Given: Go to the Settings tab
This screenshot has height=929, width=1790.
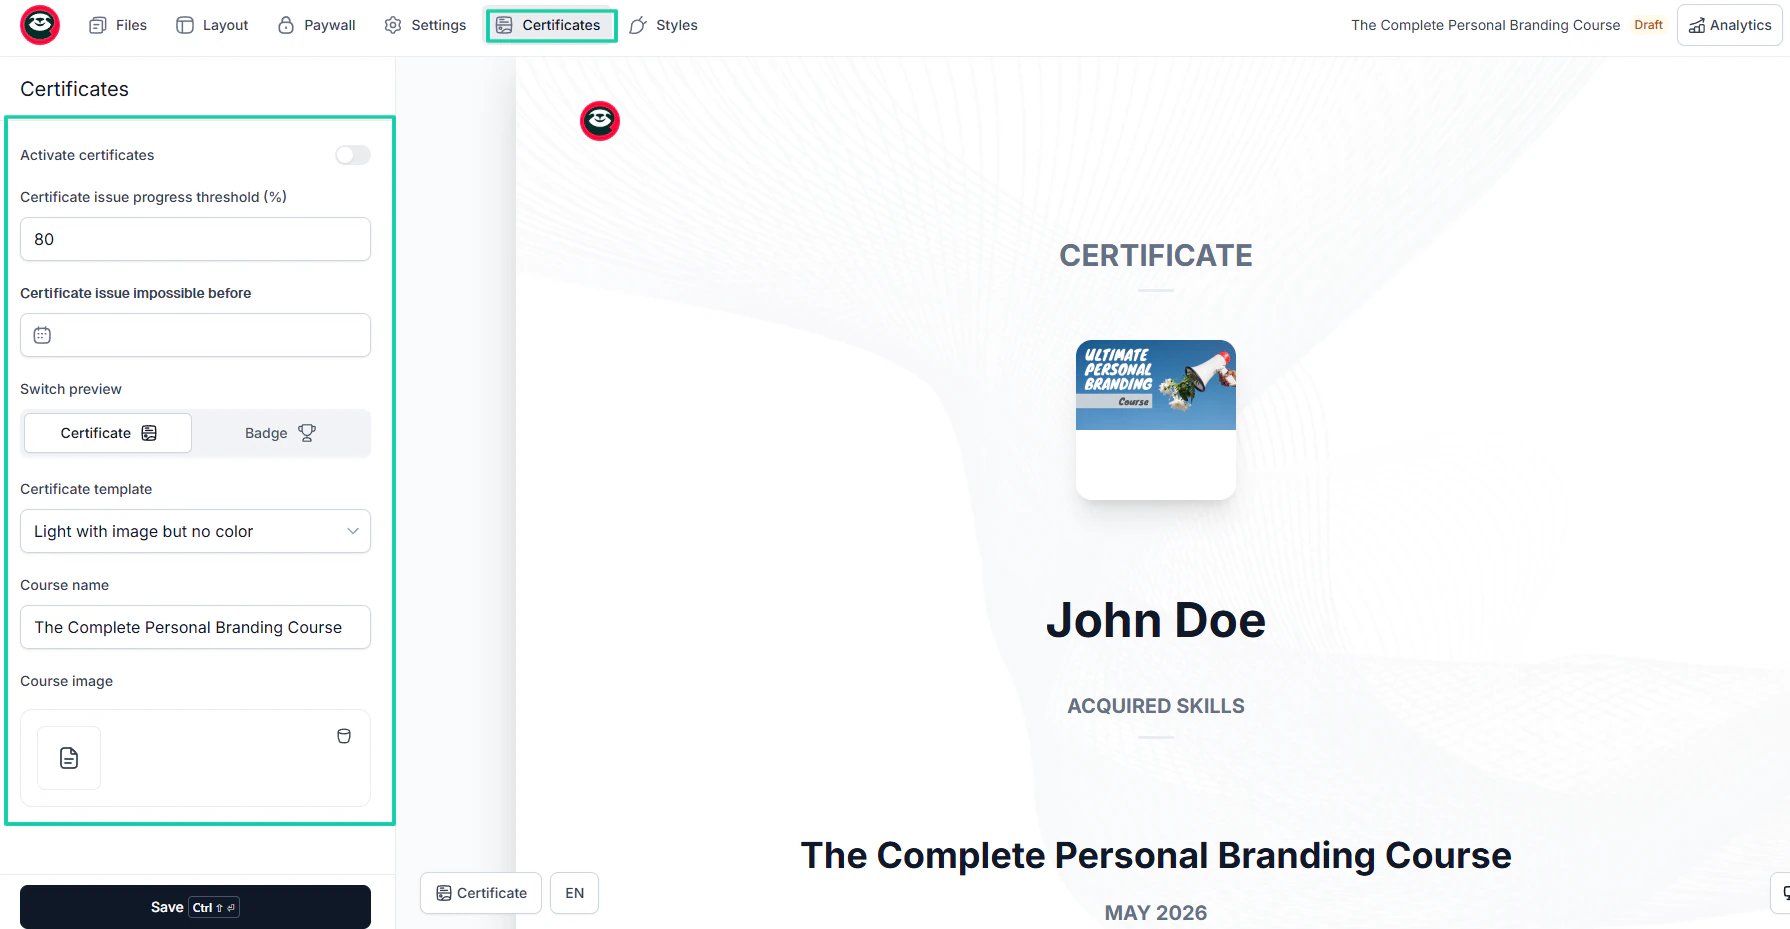Looking at the screenshot, I should [425, 25].
